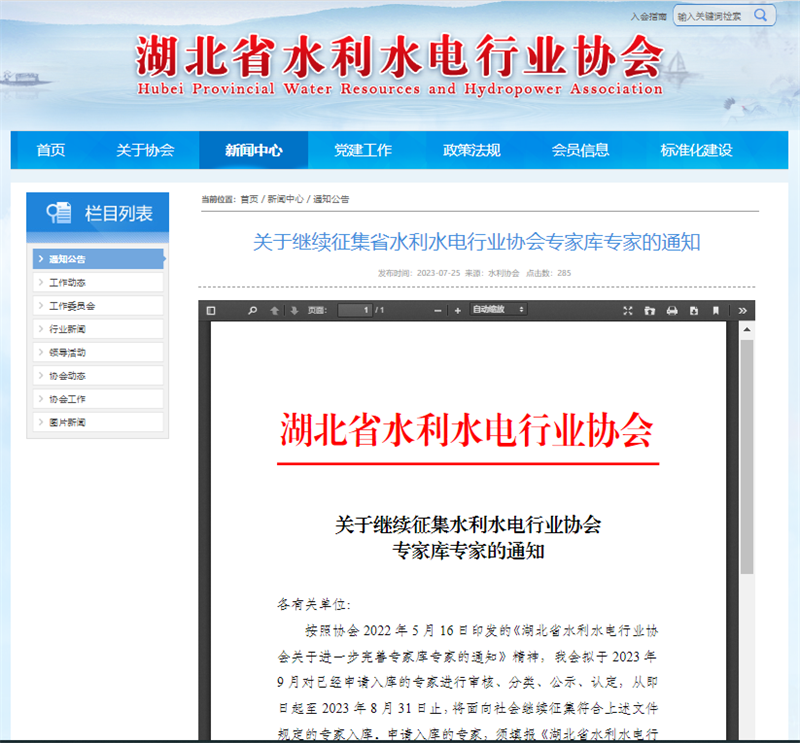The width and height of the screenshot is (800, 743).
Task: Go to the previous PDF page
Action: [x=276, y=310]
